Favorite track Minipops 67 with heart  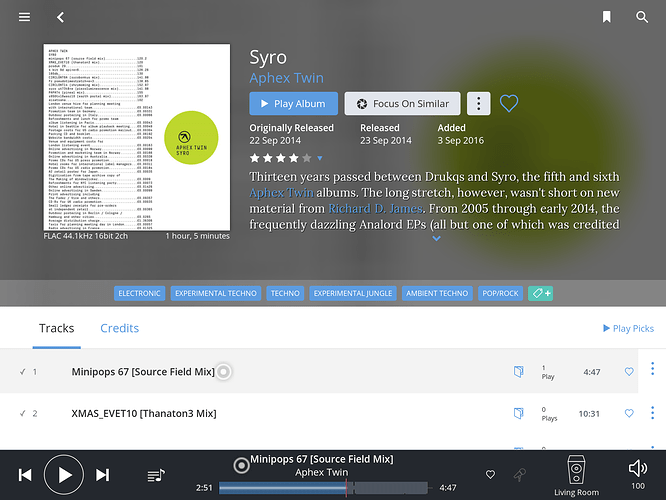[629, 372]
